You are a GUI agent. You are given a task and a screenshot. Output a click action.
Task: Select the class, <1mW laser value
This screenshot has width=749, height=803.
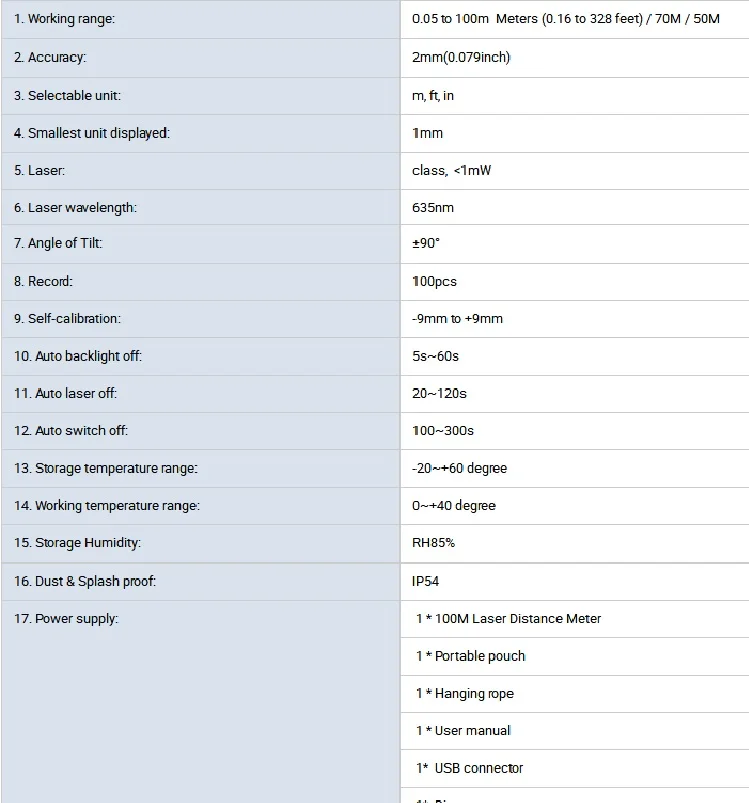[451, 171]
